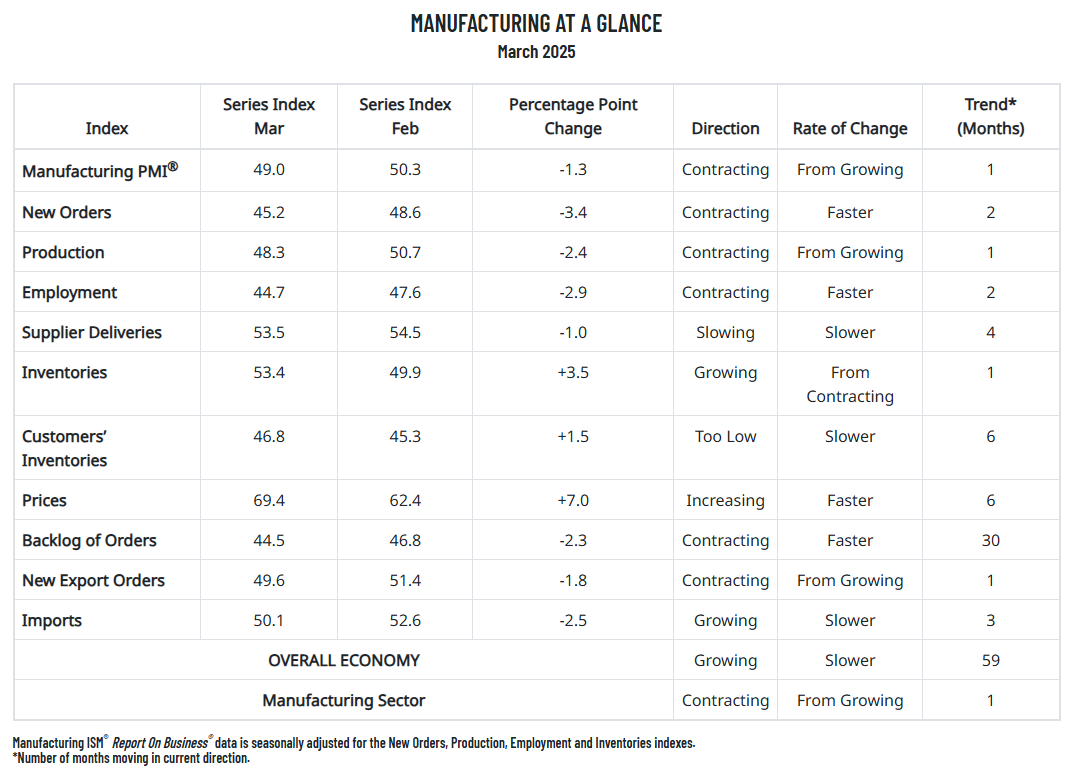Click the Rate of Change header
Image resolution: width=1076 pixels, height=778 pixels.
(850, 128)
